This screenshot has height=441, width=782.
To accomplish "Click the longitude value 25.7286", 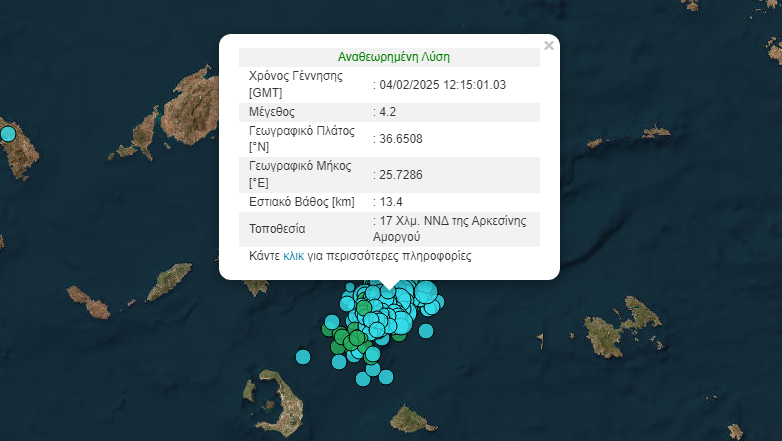I will (398, 174).
